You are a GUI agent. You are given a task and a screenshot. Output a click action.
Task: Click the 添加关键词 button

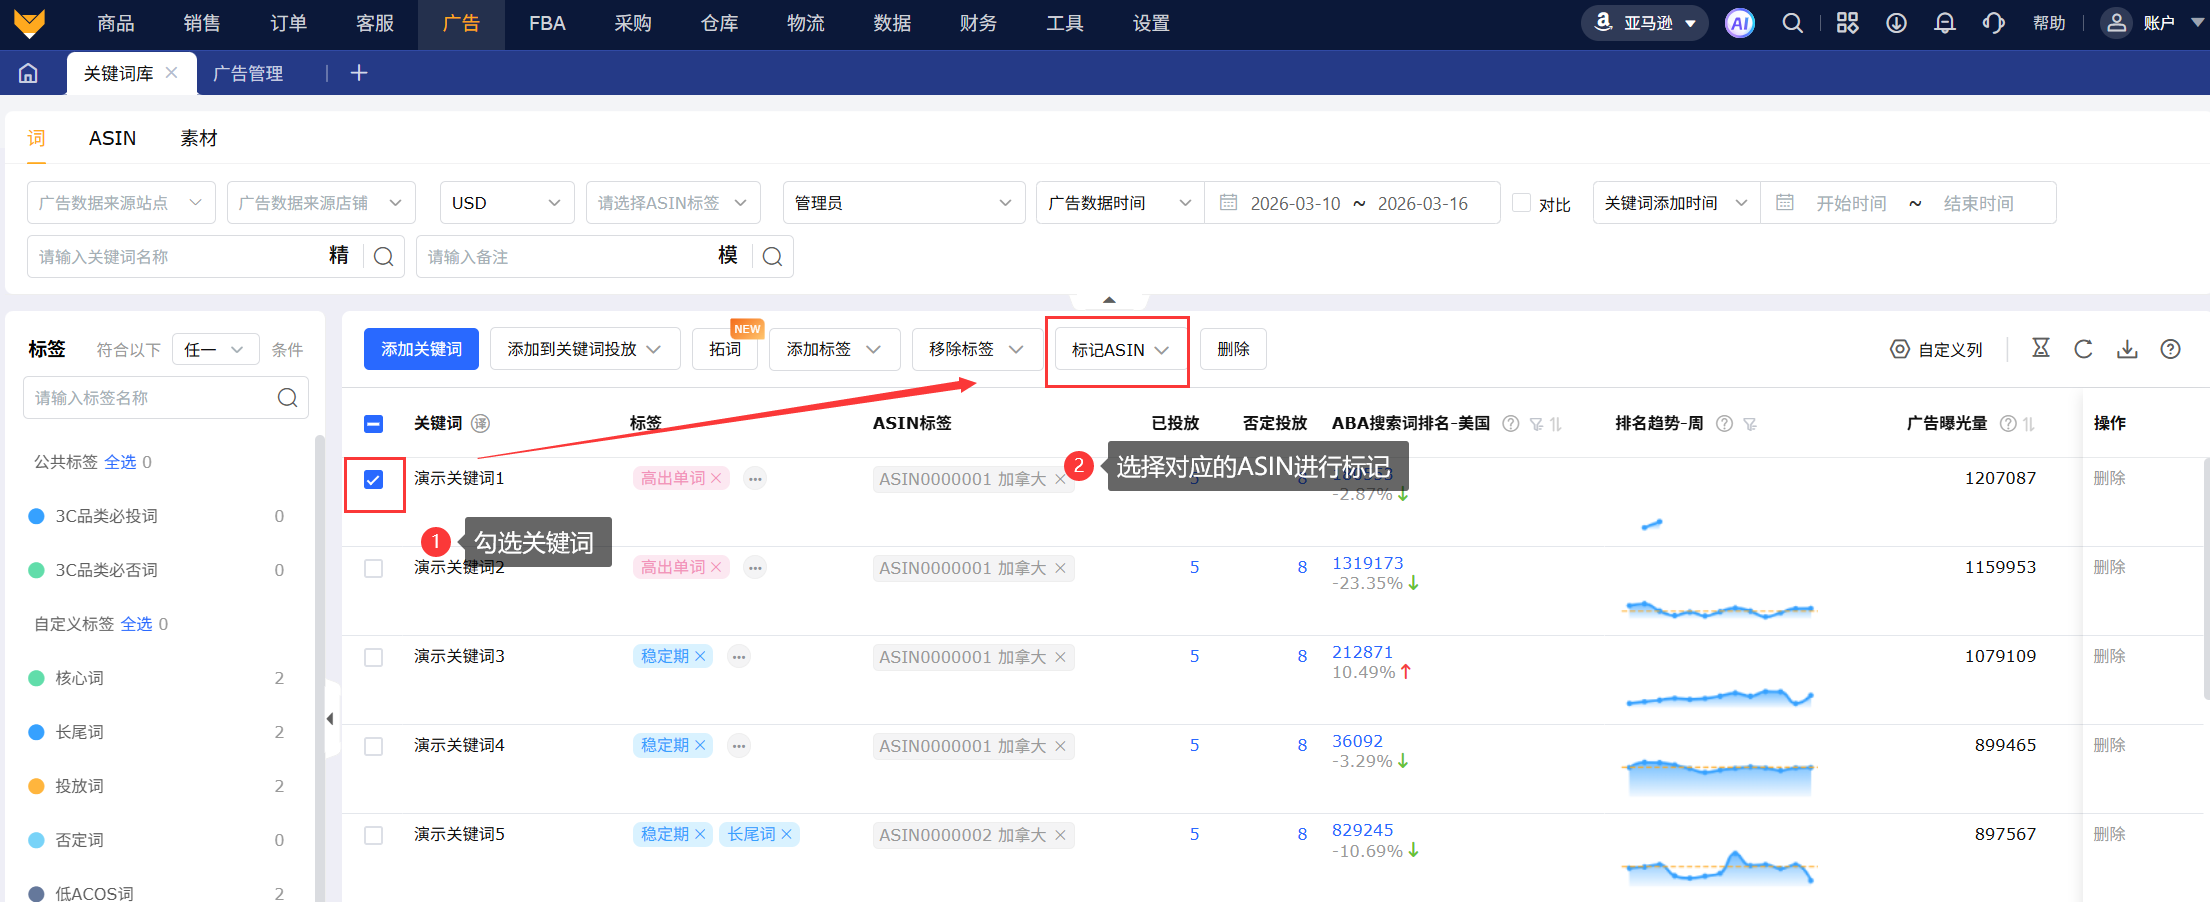pyautogui.click(x=421, y=349)
